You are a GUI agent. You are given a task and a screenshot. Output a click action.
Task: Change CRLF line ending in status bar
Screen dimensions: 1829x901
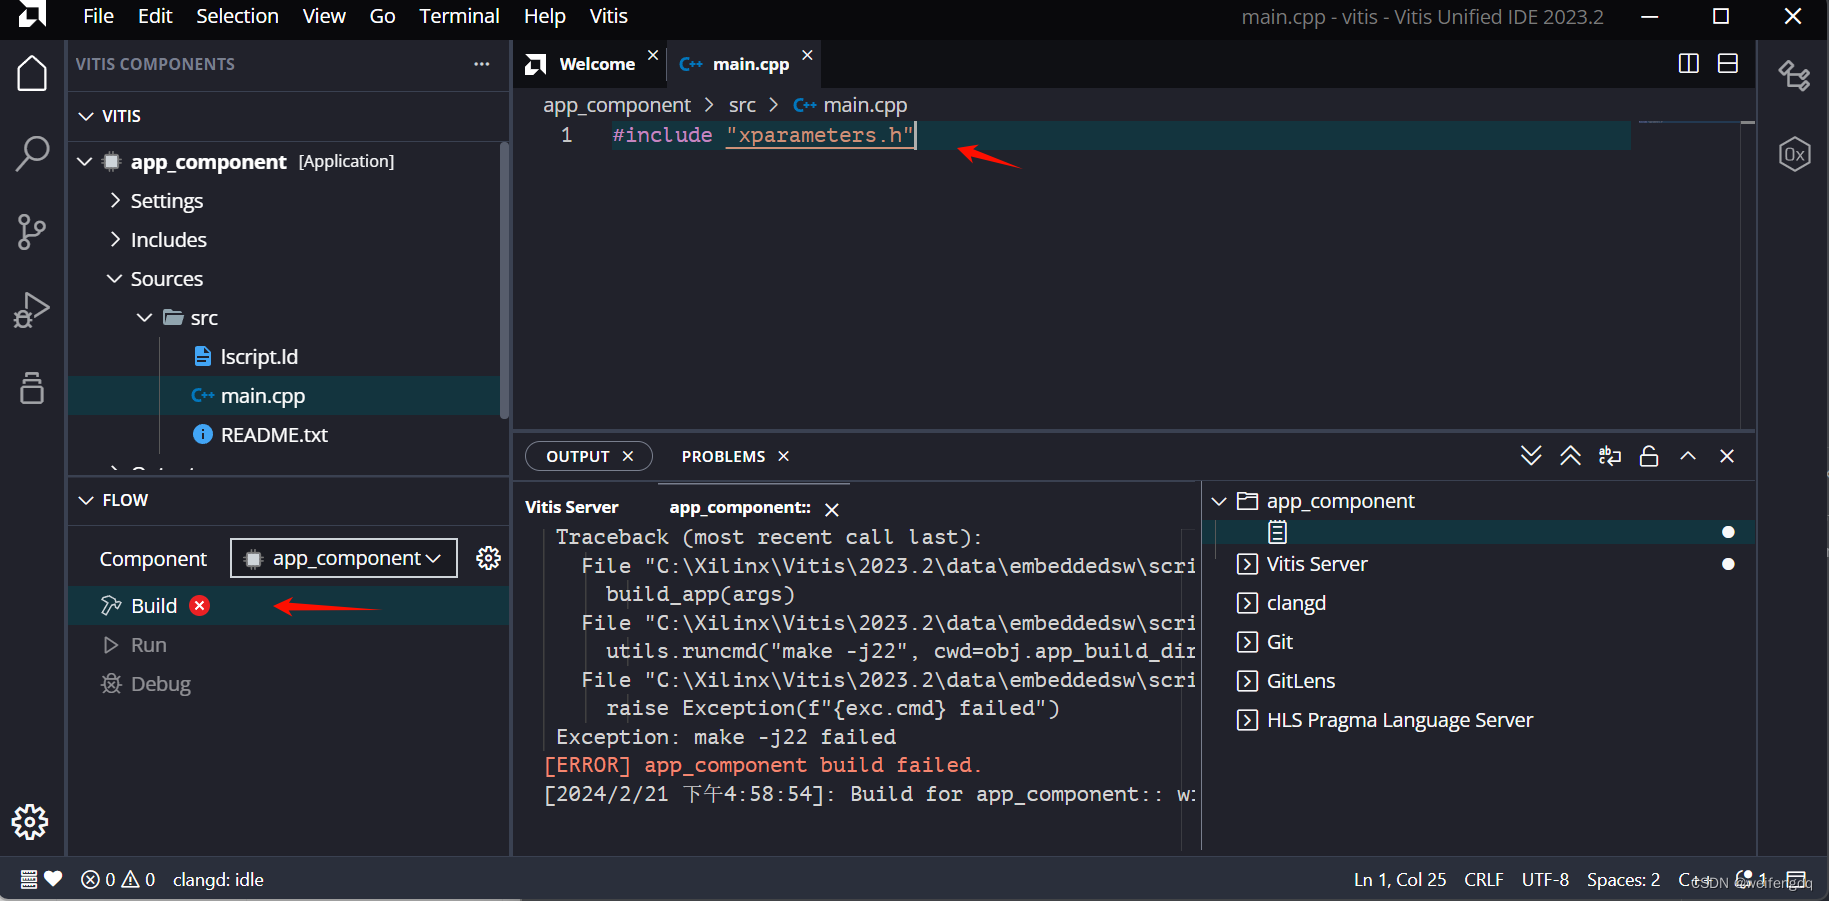click(x=1484, y=879)
